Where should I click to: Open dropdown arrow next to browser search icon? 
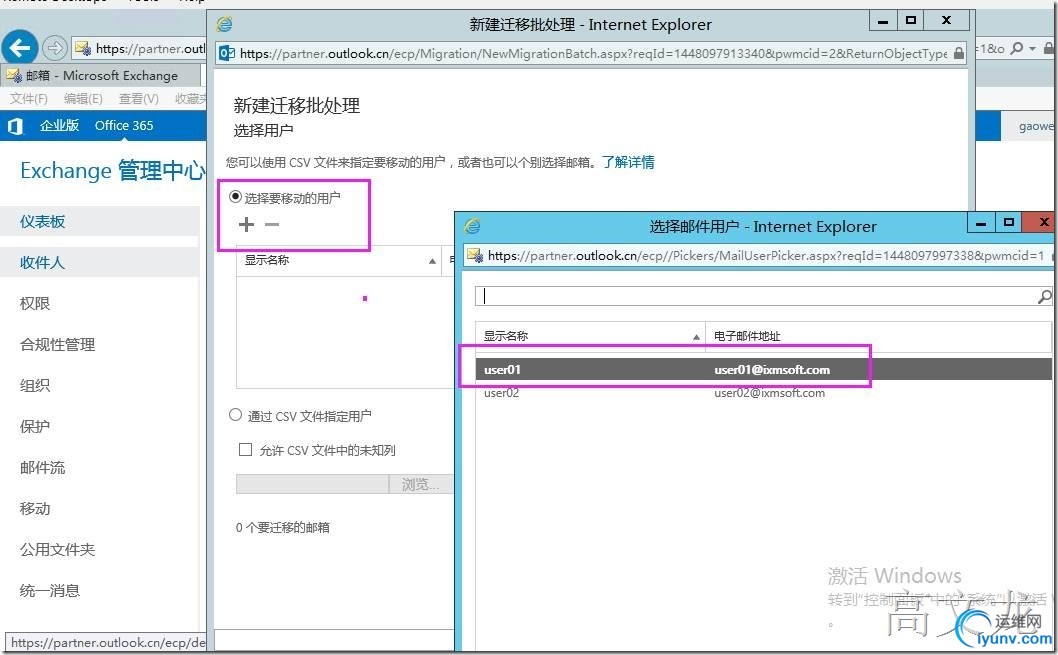[x=1032, y=49]
